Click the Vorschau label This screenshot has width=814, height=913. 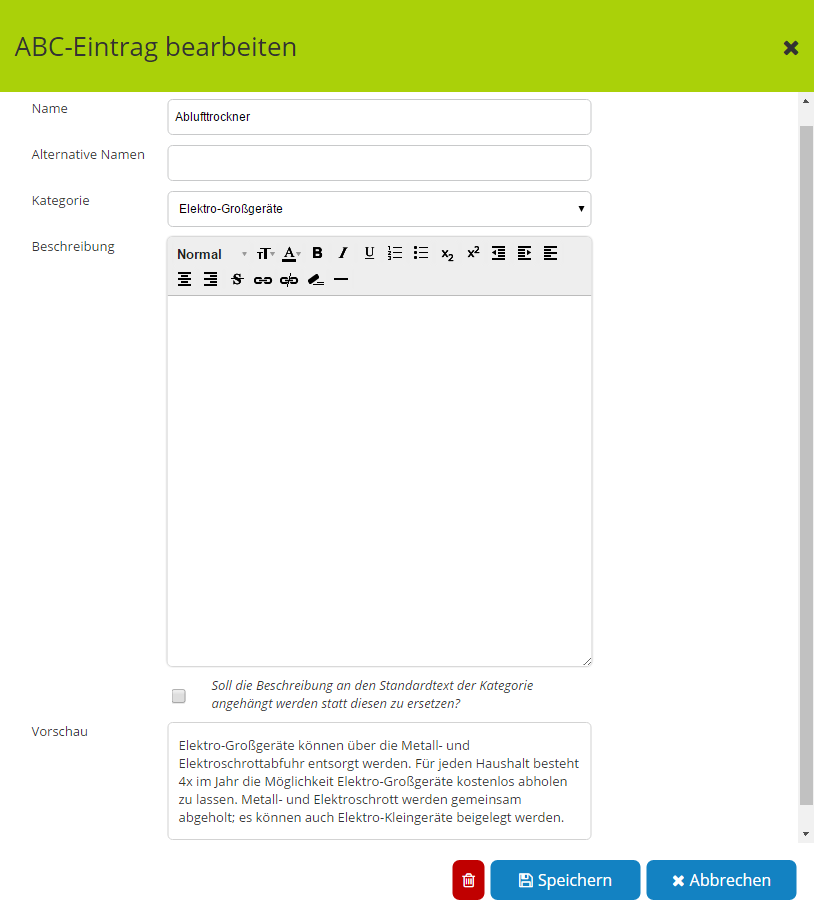click(x=60, y=732)
